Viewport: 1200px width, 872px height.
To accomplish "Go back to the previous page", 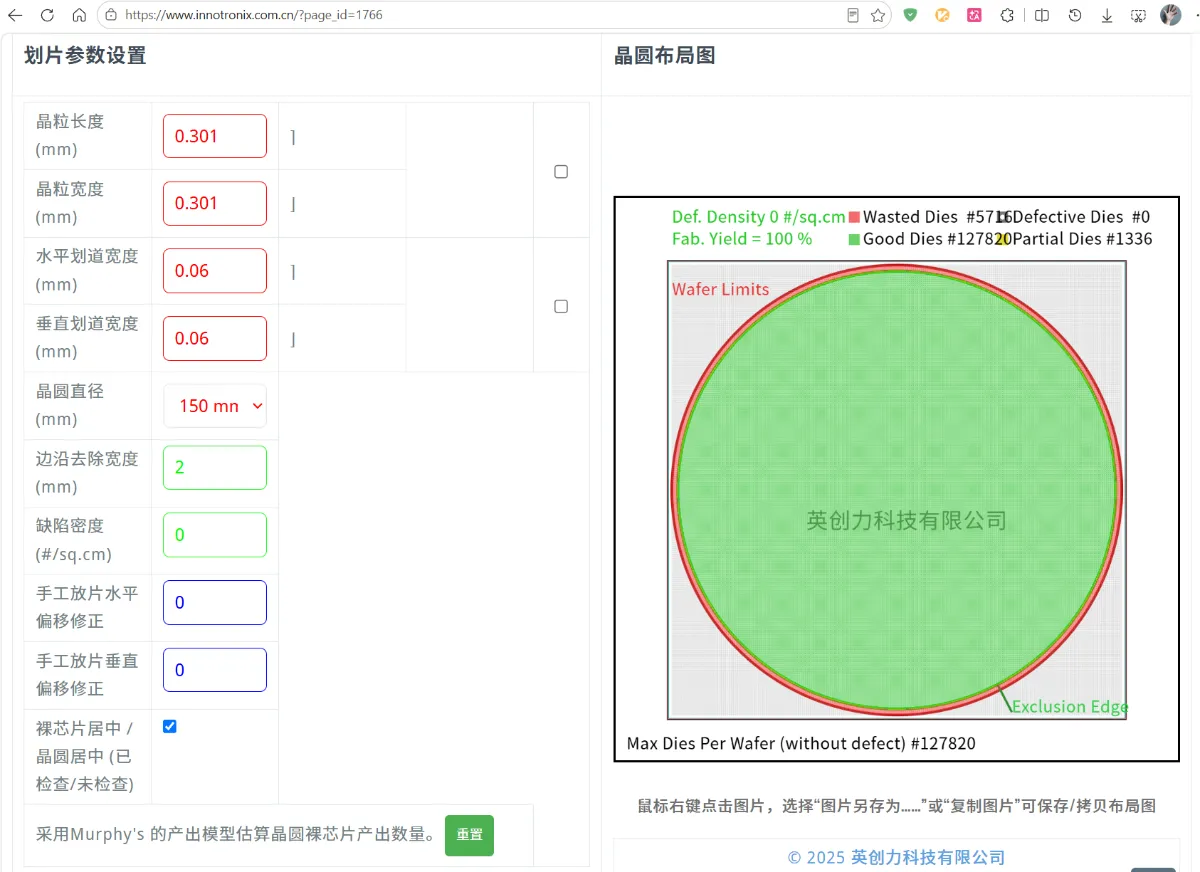I will pos(15,15).
